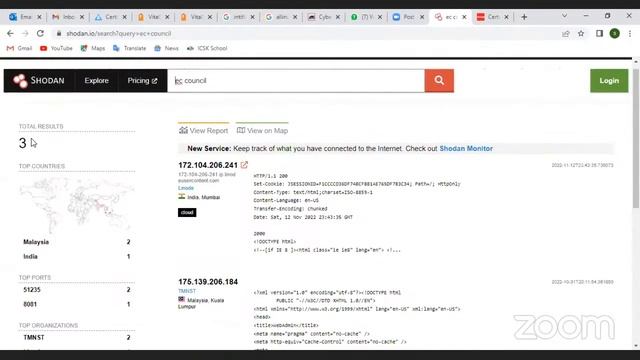Open ICSK School bookmark
Image resolution: width=640 pixels, height=360 pixels.
[x=207, y=48]
